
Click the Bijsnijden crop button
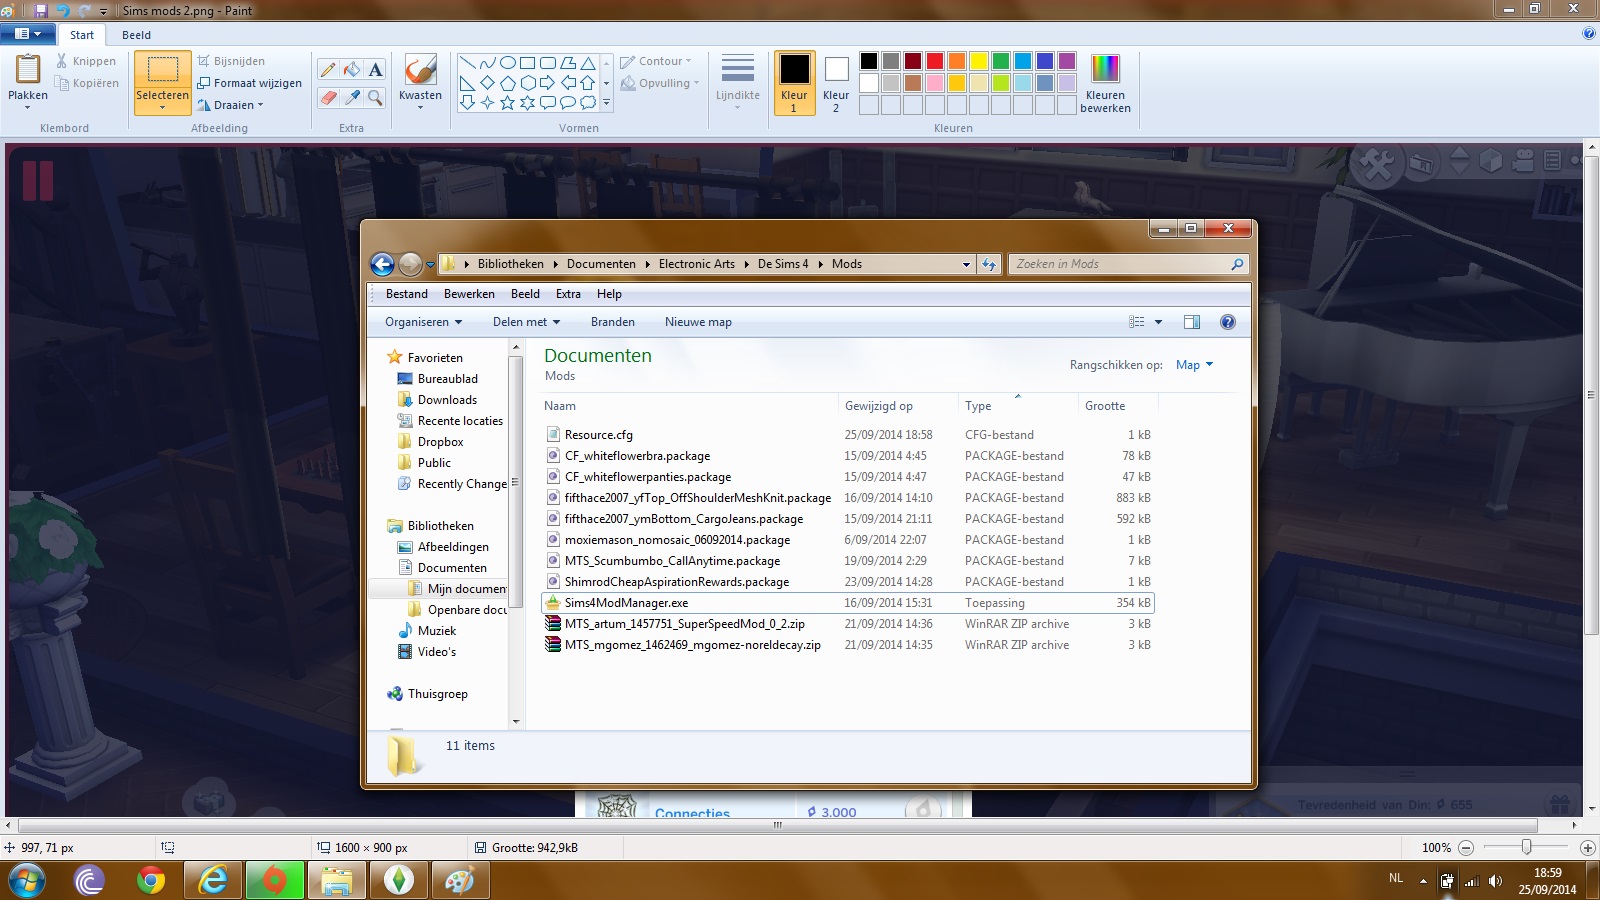(231, 61)
